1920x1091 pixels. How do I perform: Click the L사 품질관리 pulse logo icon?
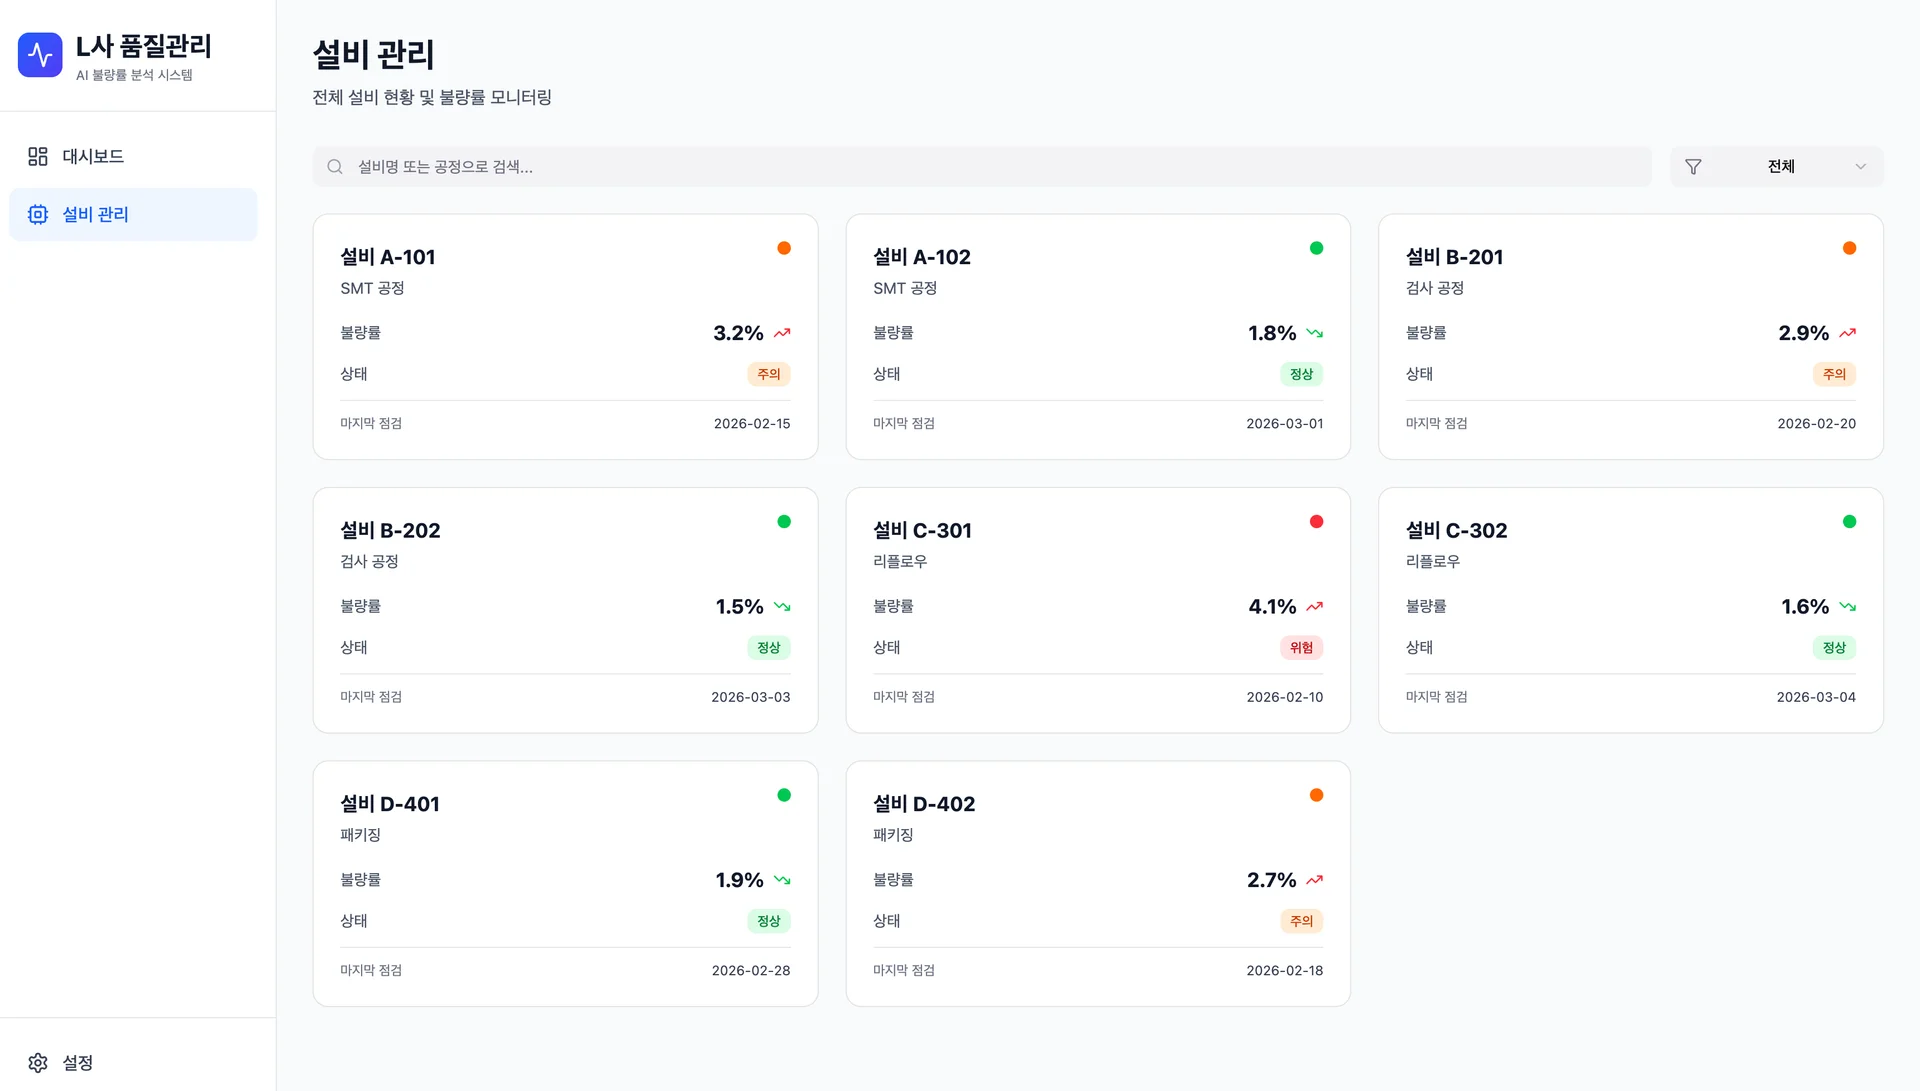click(x=40, y=55)
